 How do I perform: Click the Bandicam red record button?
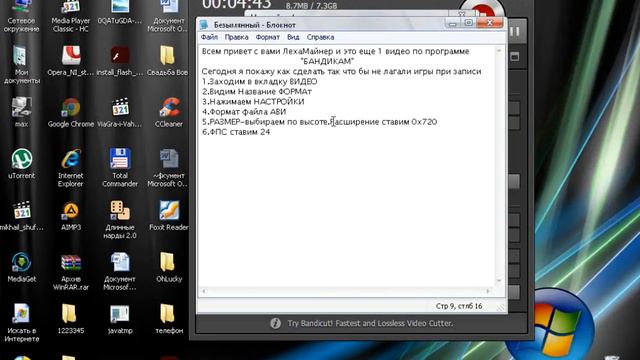point(482,9)
